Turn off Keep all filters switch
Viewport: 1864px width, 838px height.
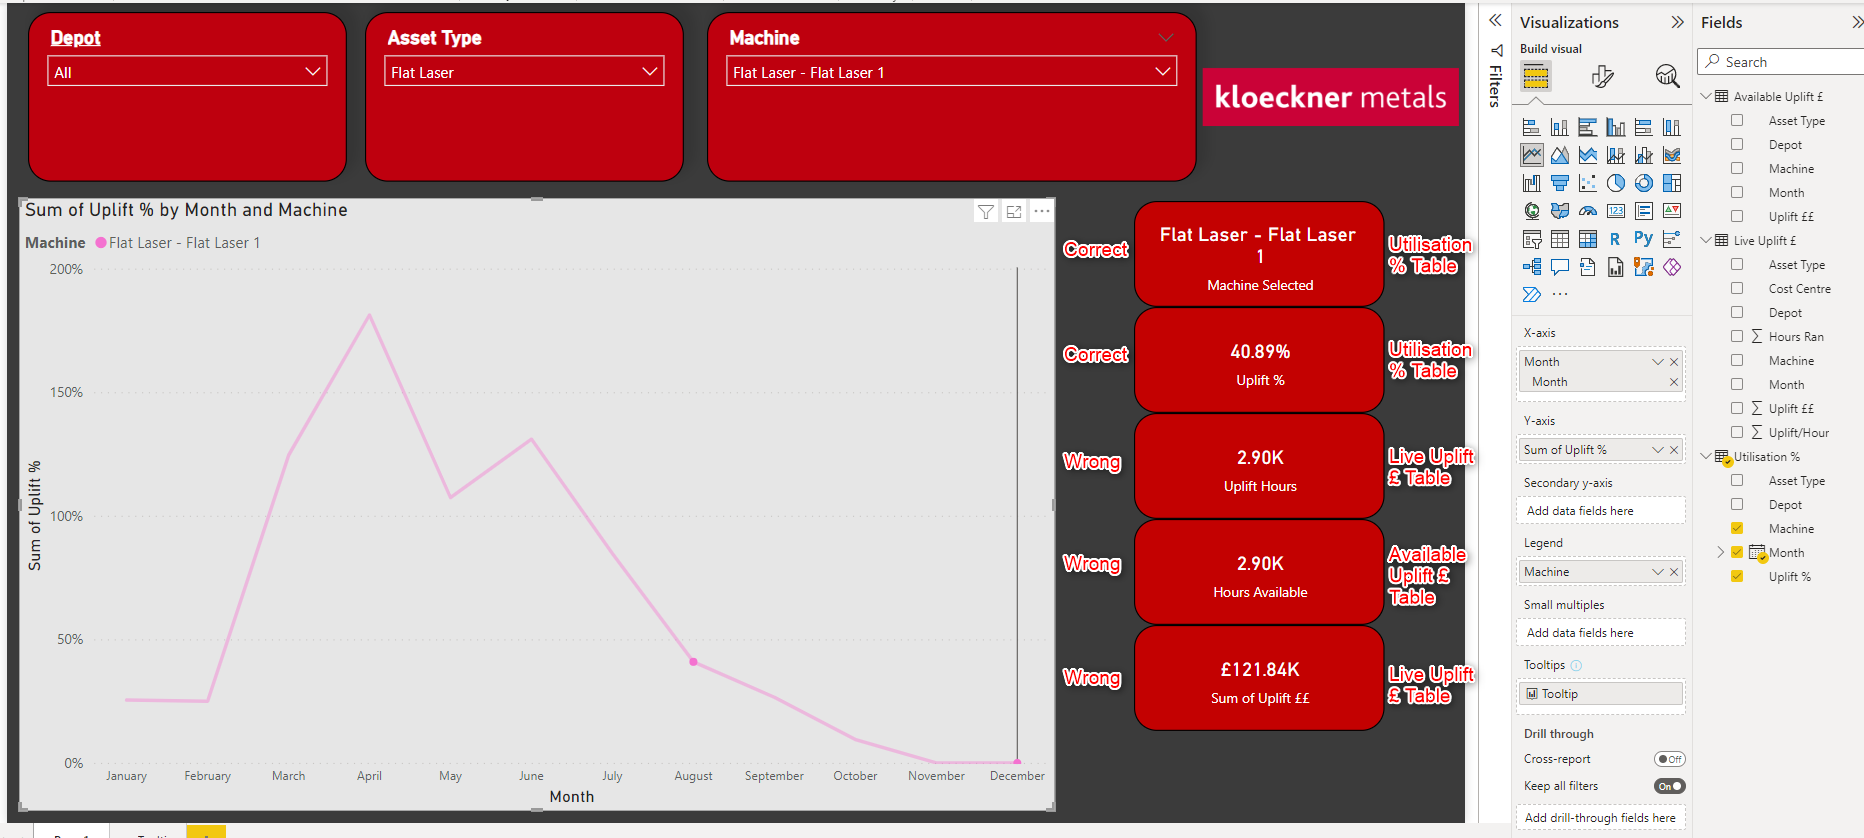coord(1669,786)
